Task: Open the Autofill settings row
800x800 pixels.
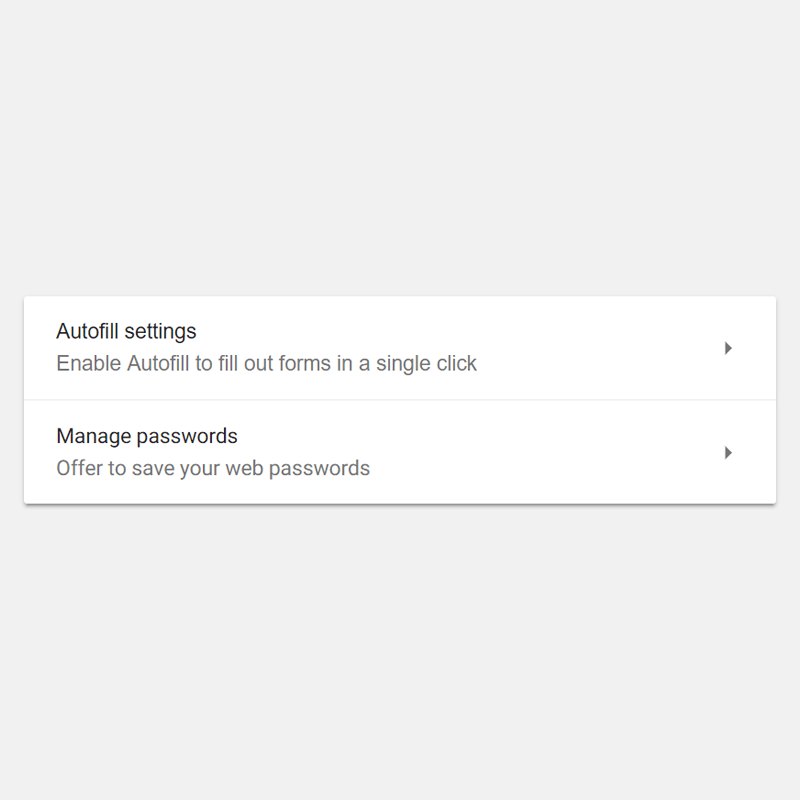Action: tap(400, 348)
